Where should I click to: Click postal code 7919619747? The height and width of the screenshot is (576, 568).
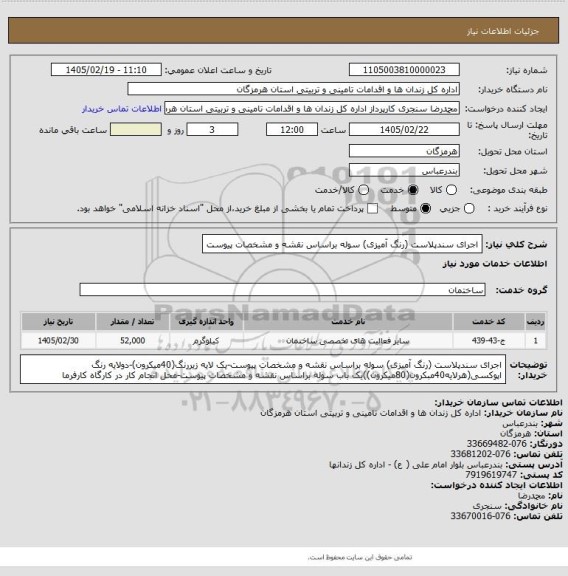(491, 475)
